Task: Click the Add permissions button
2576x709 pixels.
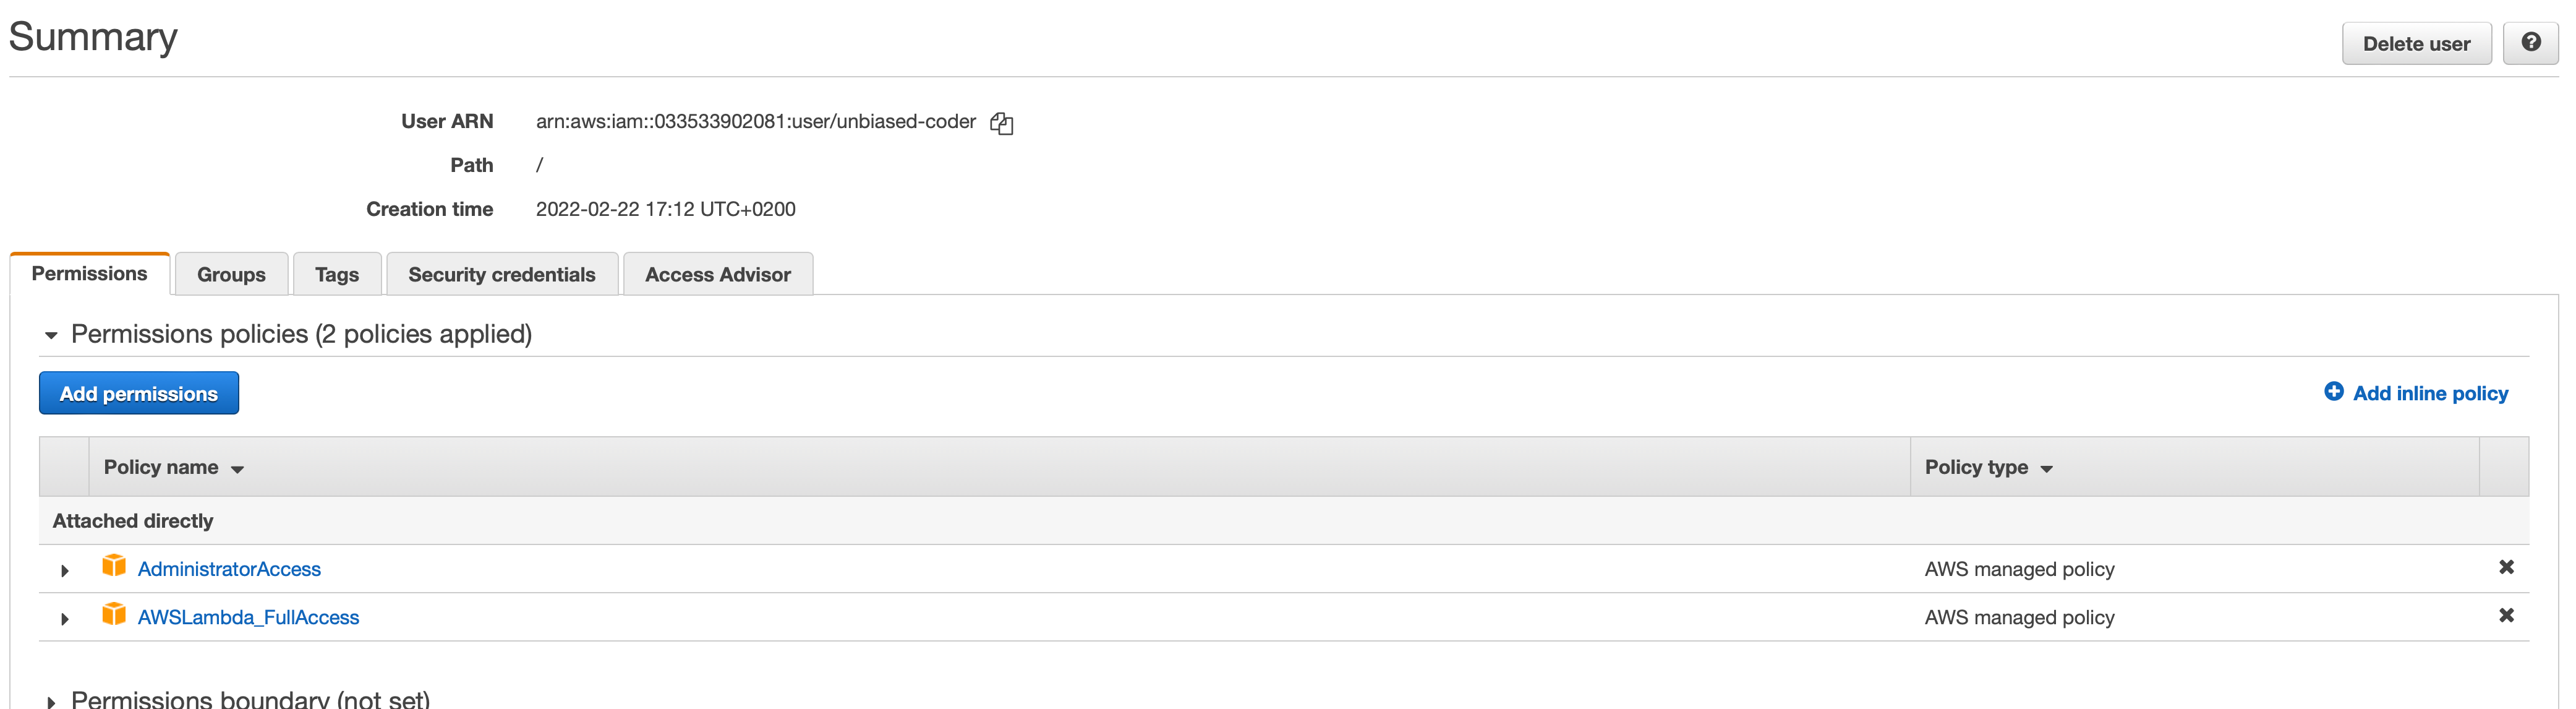Action: [x=138, y=393]
